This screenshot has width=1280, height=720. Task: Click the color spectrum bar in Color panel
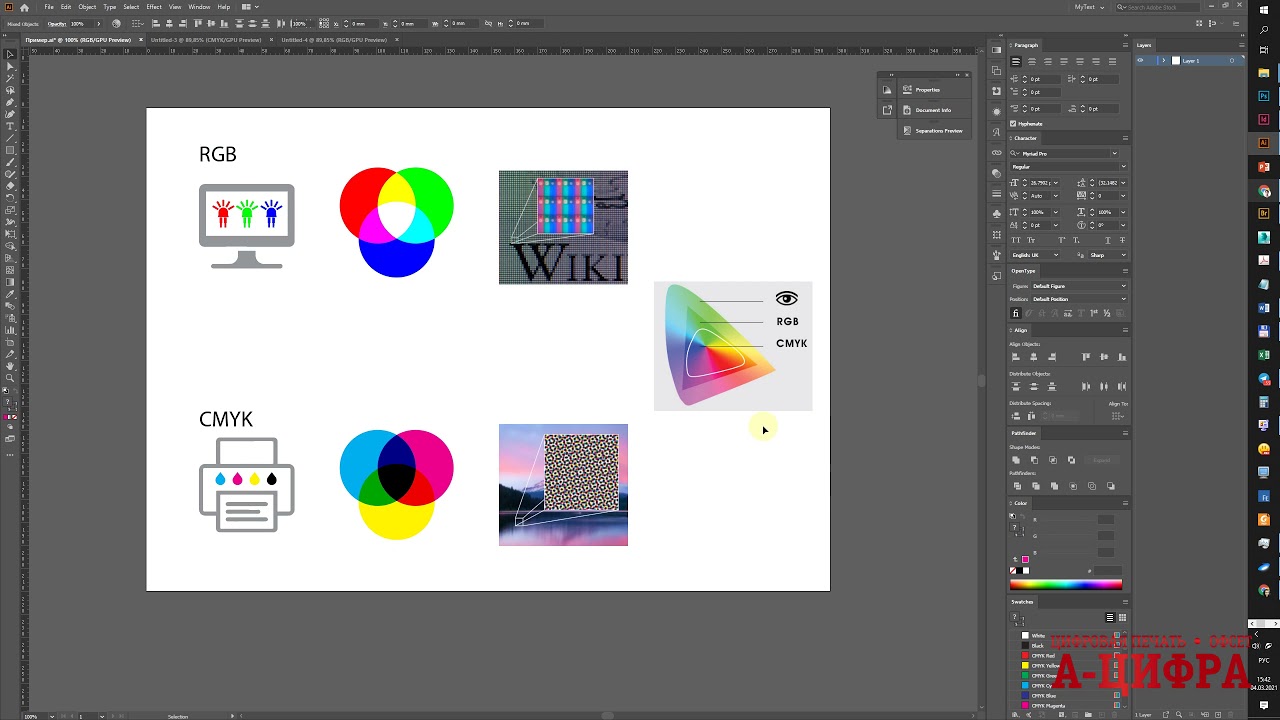1066,585
